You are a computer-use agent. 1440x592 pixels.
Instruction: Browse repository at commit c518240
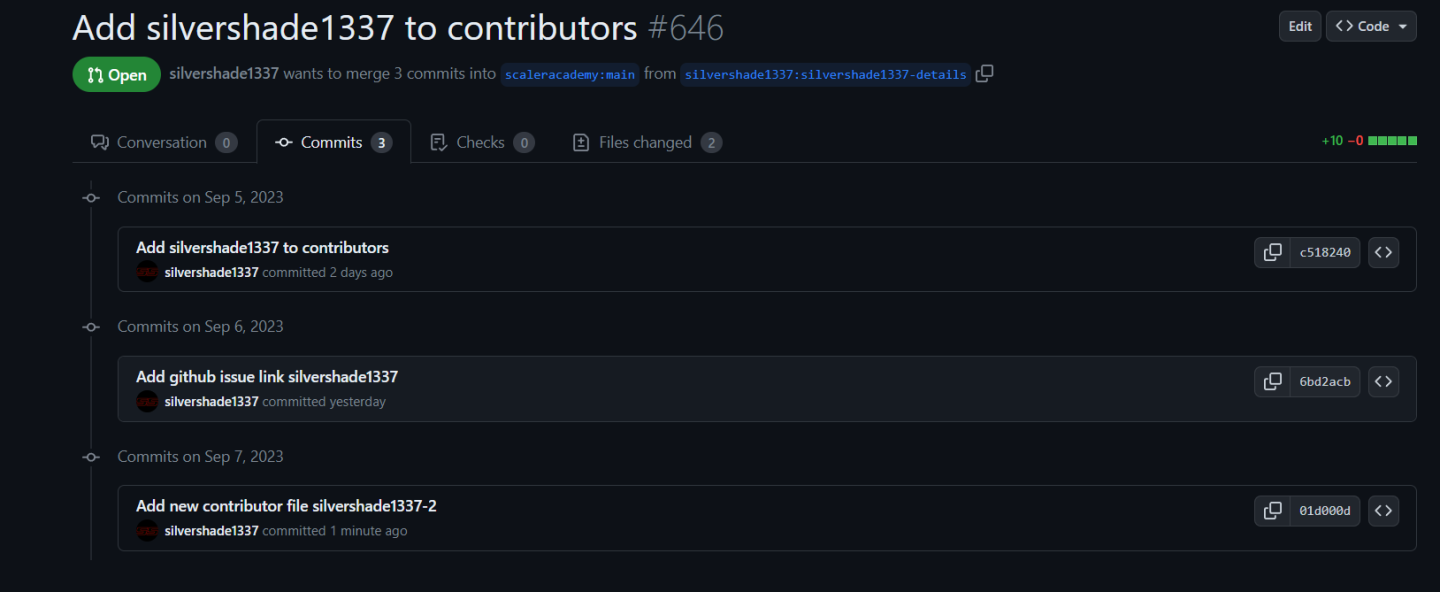coord(1384,252)
